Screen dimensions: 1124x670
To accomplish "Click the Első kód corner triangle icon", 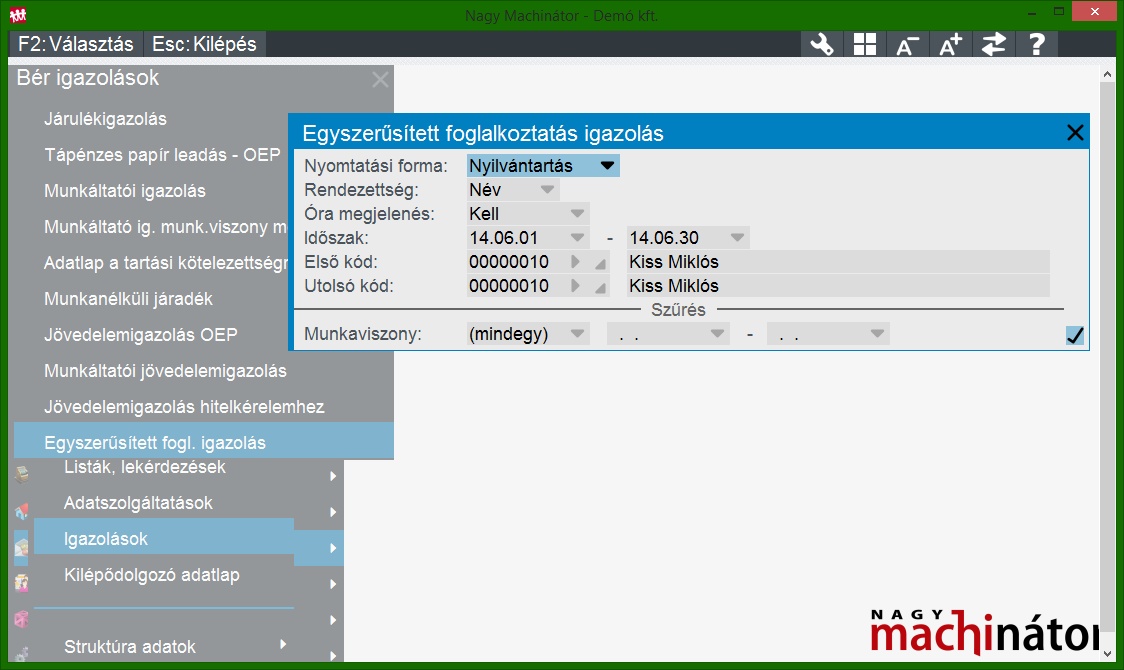I will click(x=600, y=264).
